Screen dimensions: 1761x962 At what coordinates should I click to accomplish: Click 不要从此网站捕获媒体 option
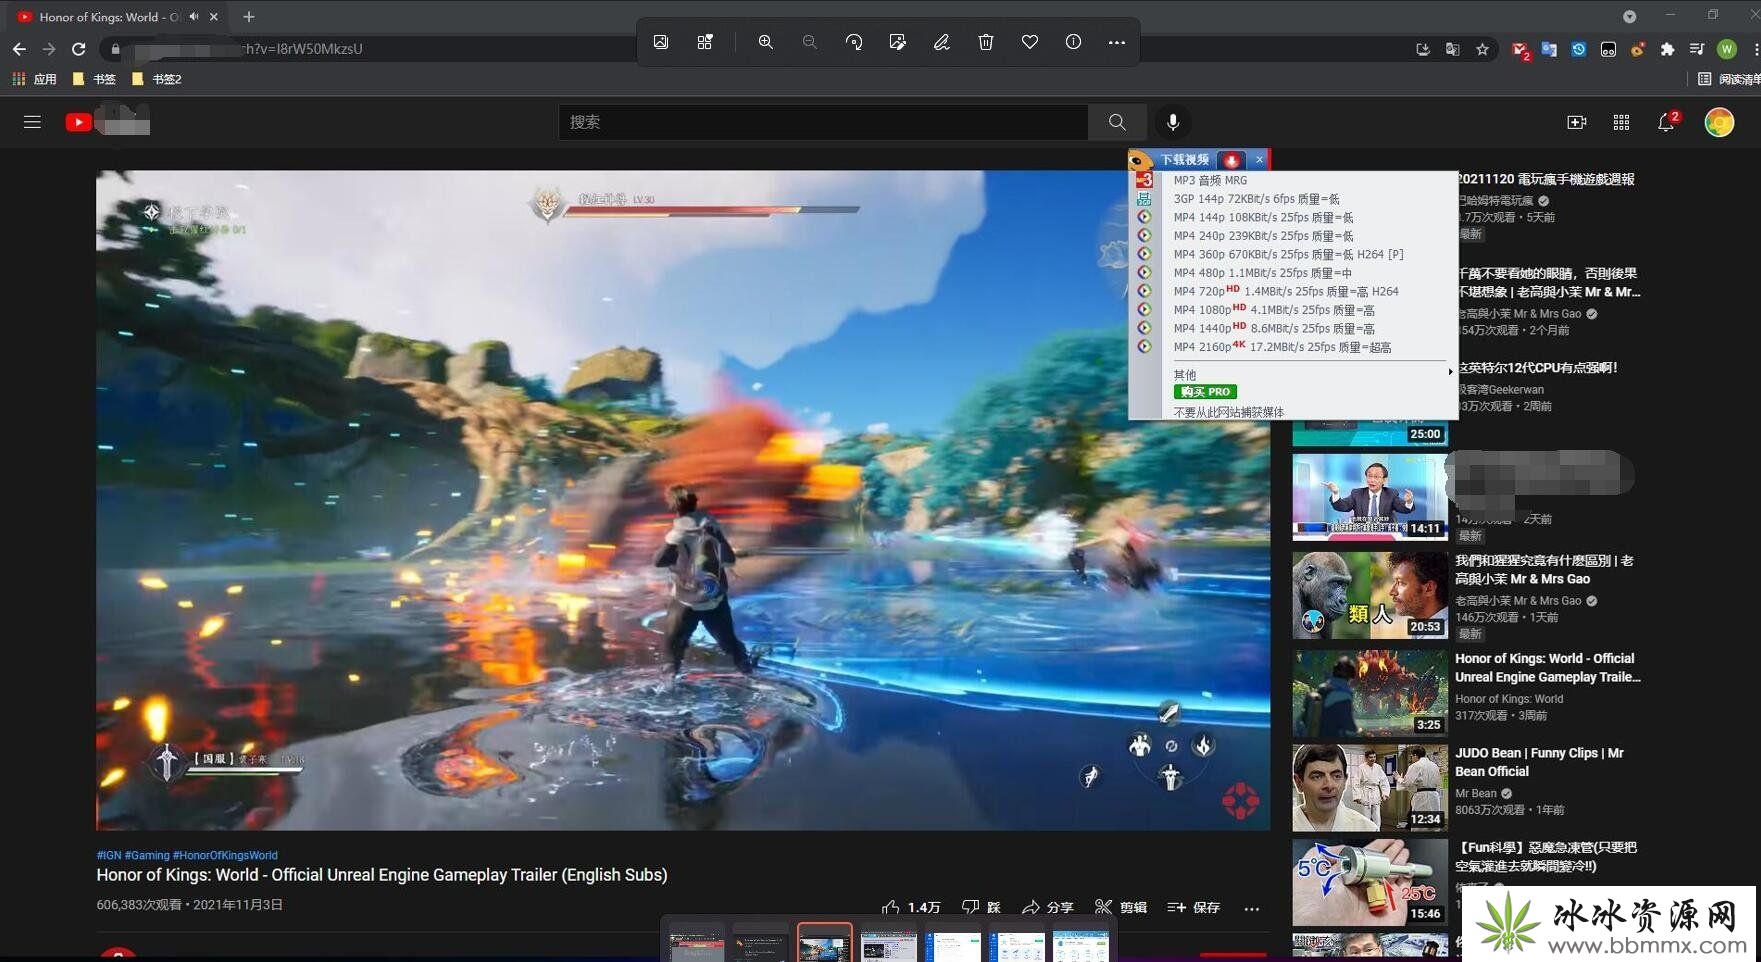pyautogui.click(x=1228, y=412)
